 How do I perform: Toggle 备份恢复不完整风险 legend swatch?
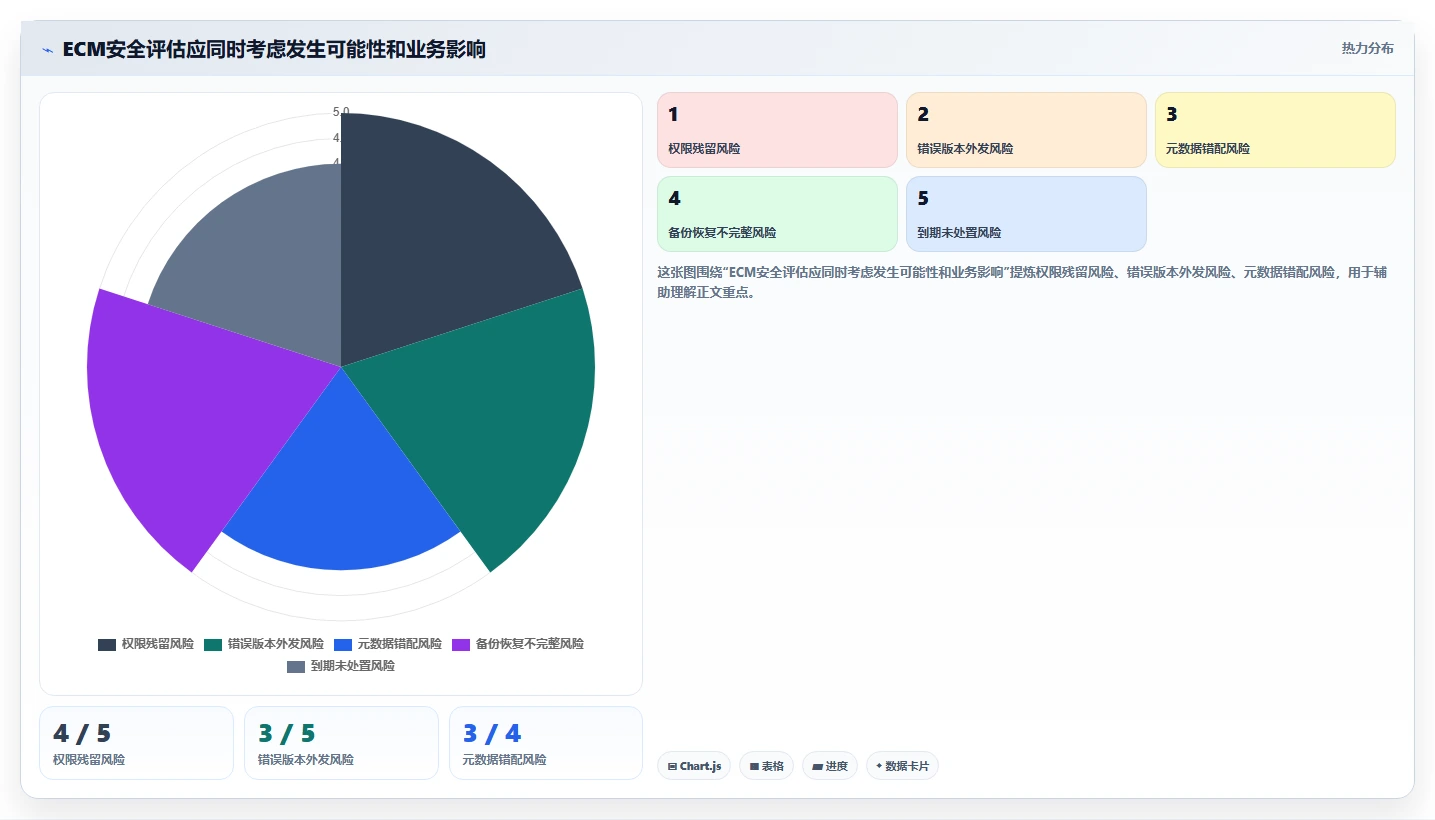point(461,645)
